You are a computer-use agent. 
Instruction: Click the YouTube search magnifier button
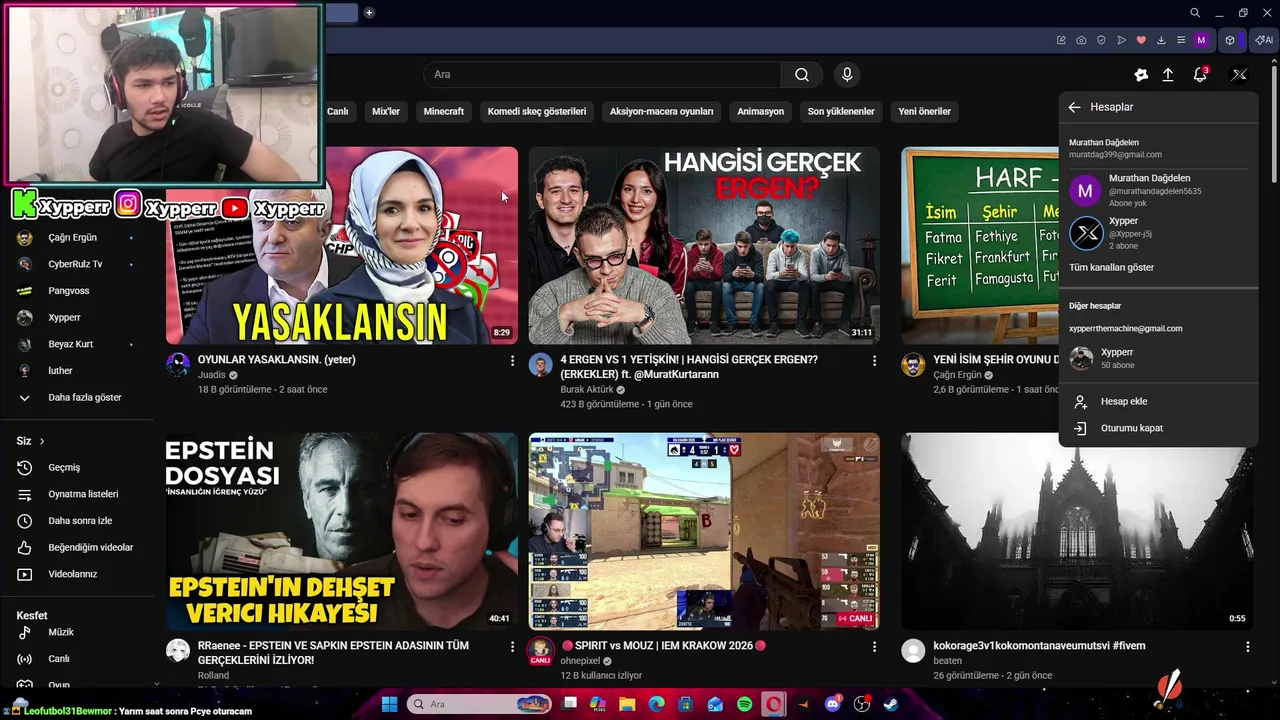pos(801,75)
